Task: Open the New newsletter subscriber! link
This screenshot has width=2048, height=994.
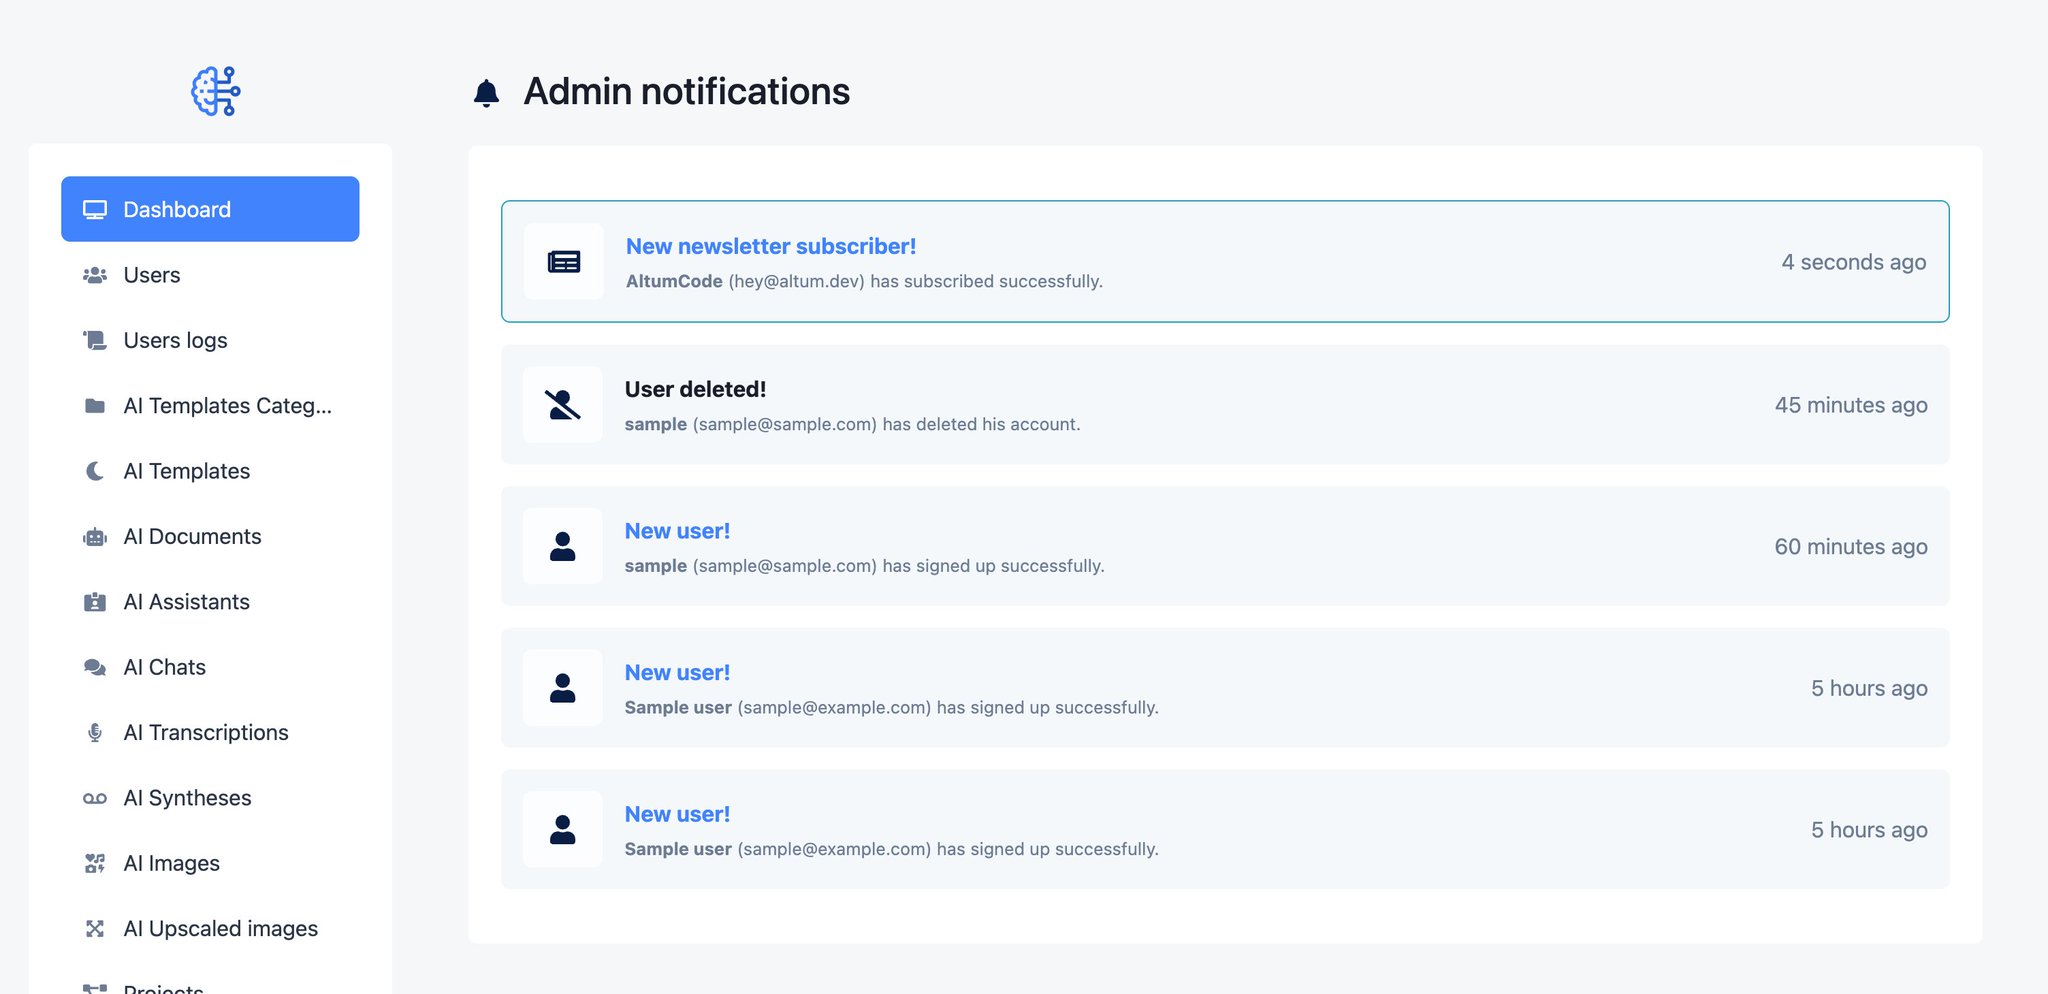Action: [770, 246]
